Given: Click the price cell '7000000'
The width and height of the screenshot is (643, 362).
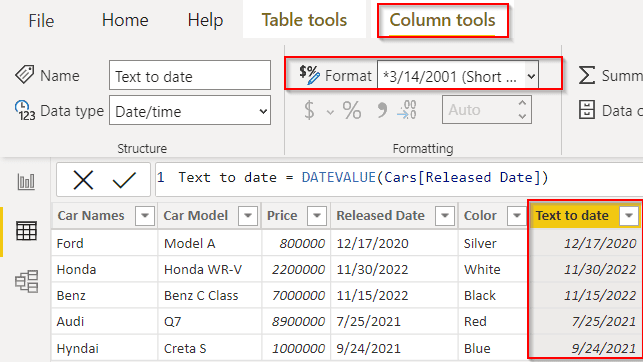Looking at the screenshot, I should click(x=296, y=295).
